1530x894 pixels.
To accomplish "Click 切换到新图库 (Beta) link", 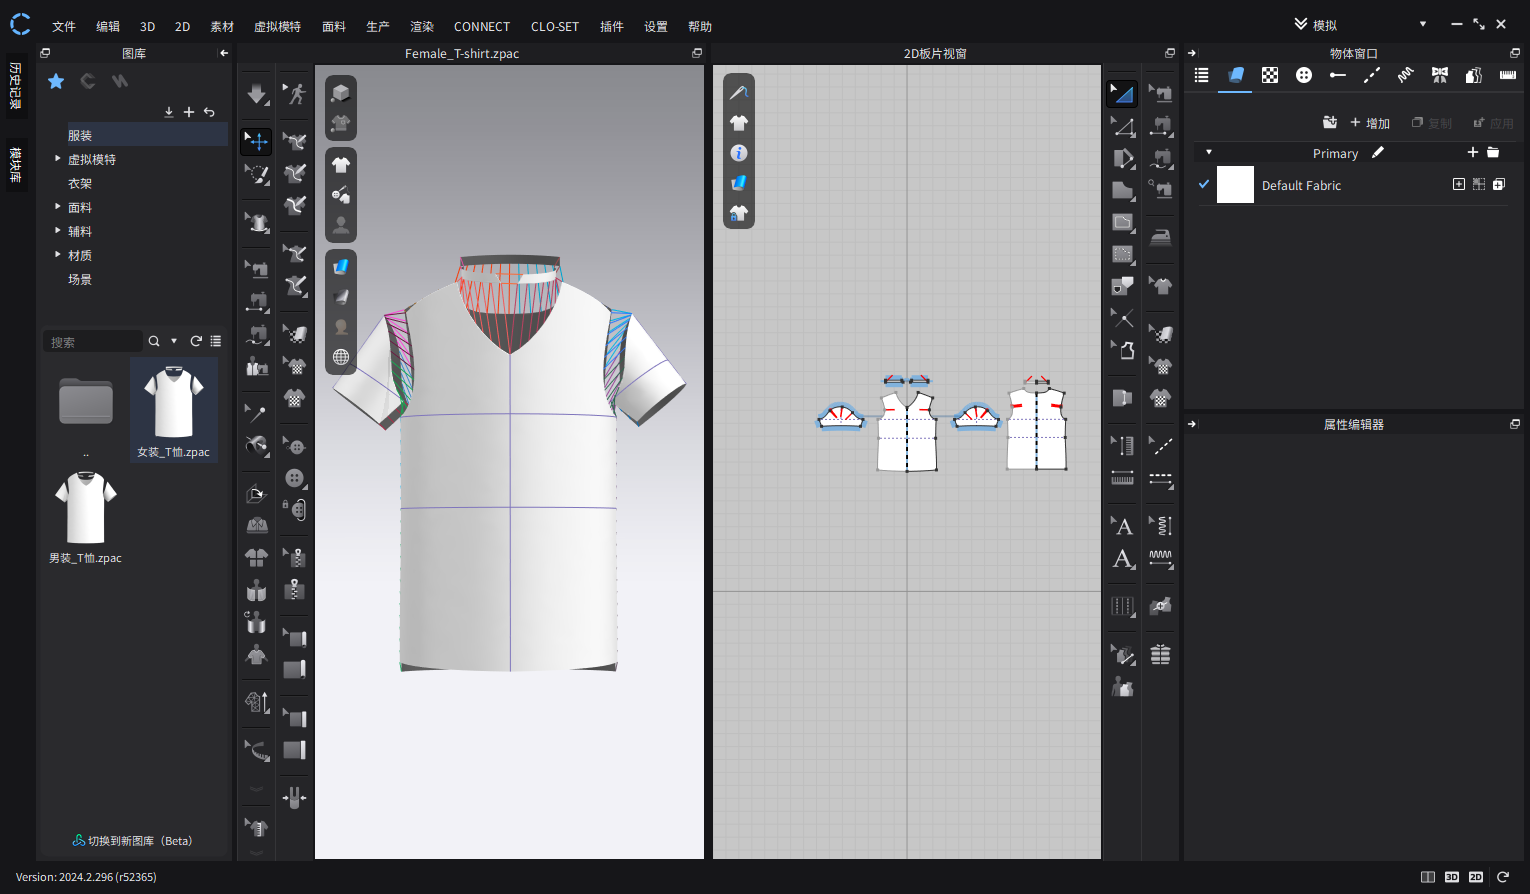I will (x=132, y=841).
